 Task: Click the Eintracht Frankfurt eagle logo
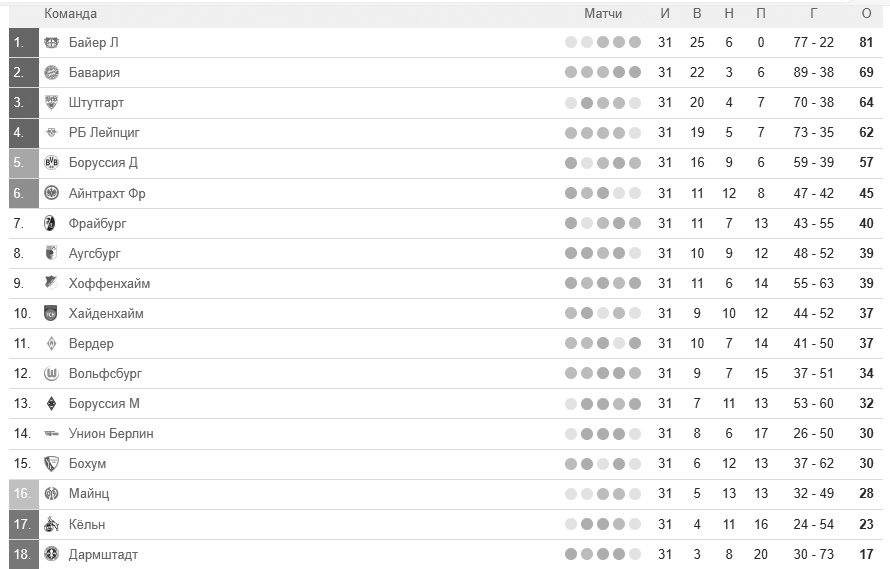[51, 193]
